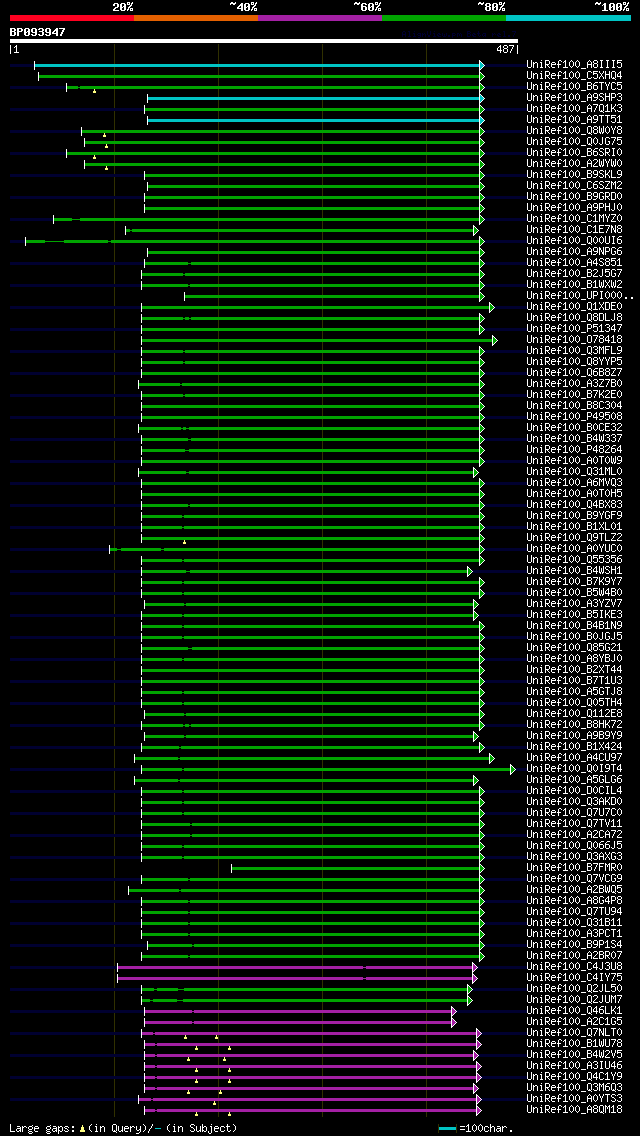Click the green ~80% identity legend segment
This screenshot has width=640, height=1136.
(x=444, y=17)
